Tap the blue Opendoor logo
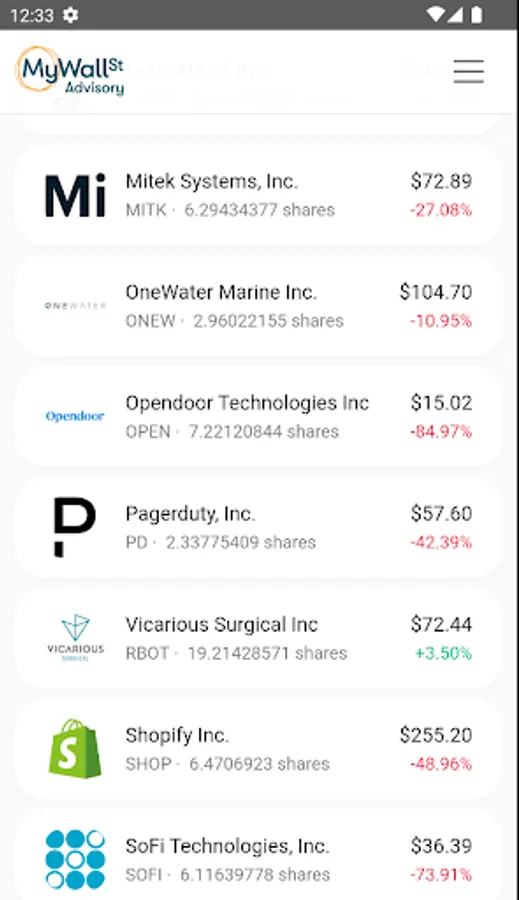Viewport: 519px width, 900px height. coord(75,416)
